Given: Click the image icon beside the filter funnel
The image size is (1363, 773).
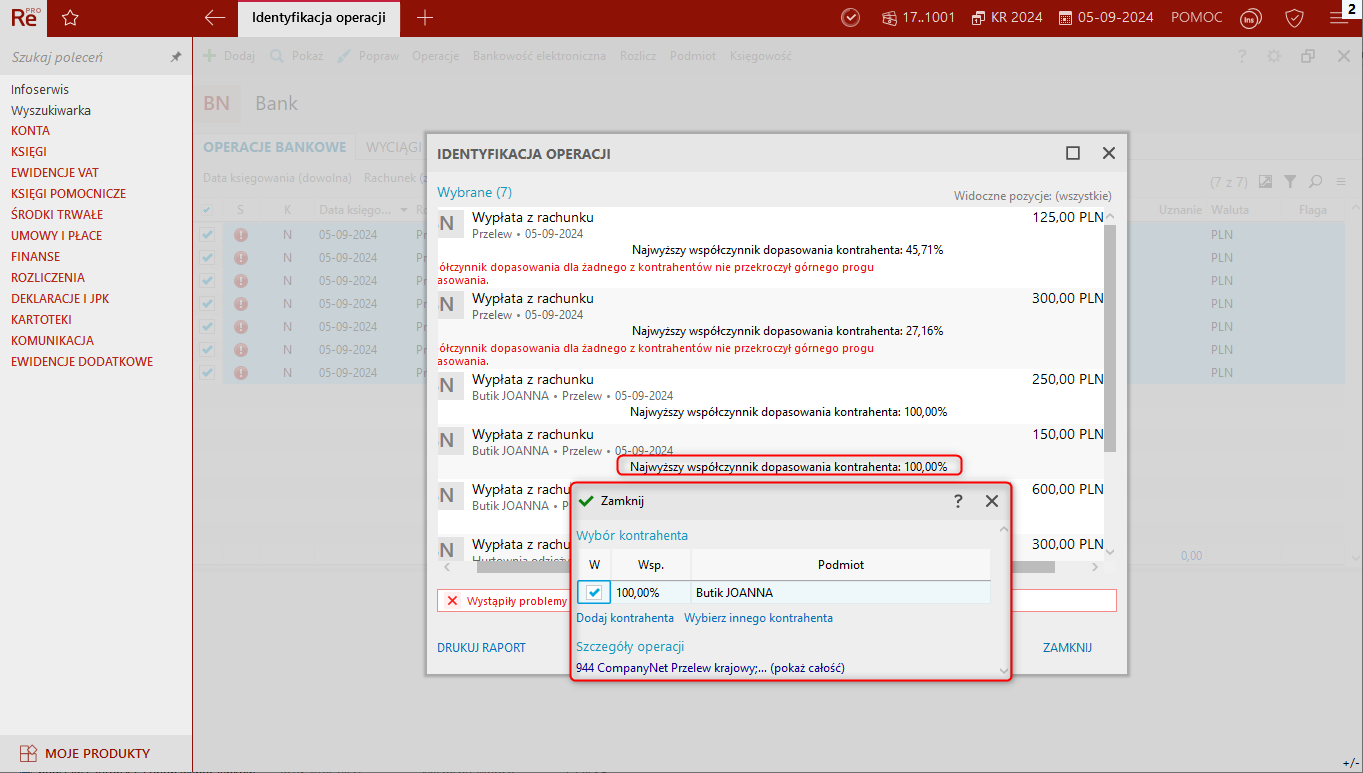Looking at the screenshot, I should coord(1265,181).
